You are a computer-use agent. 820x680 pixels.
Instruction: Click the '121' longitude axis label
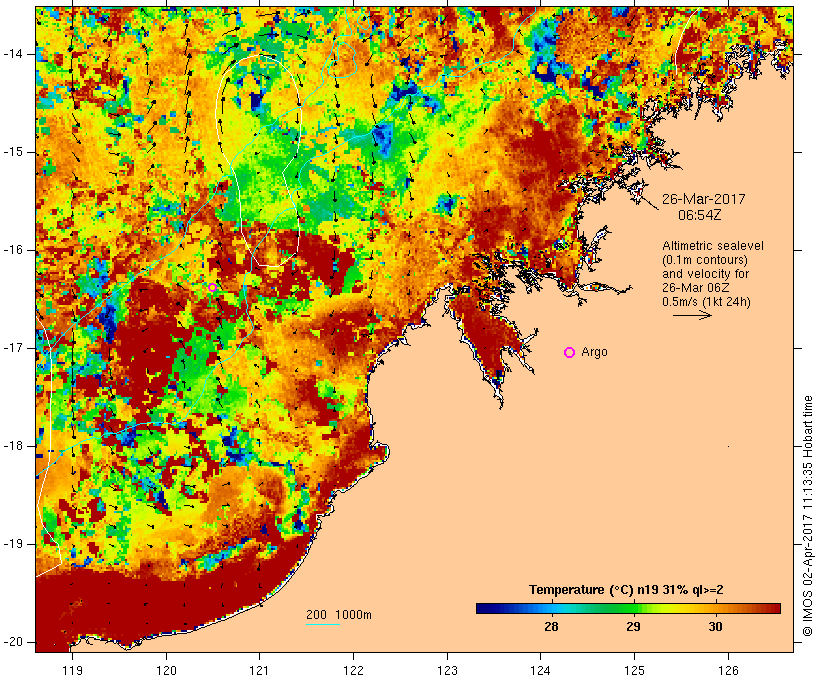coord(259,670)
